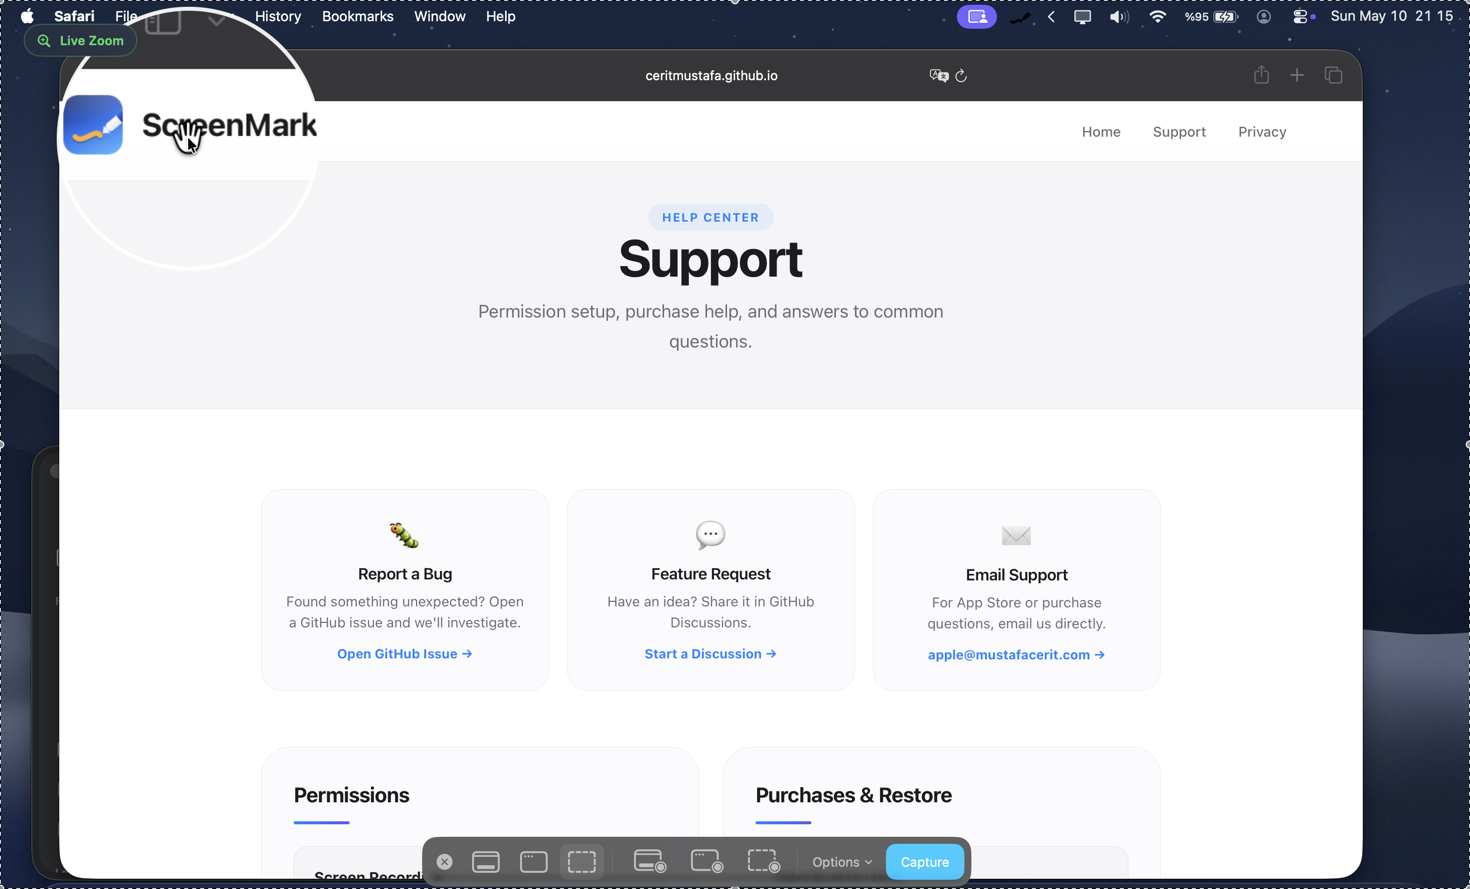Click the HELP CENTER badge
This screenshot has width=1470, height=889.
pos(711,217)
